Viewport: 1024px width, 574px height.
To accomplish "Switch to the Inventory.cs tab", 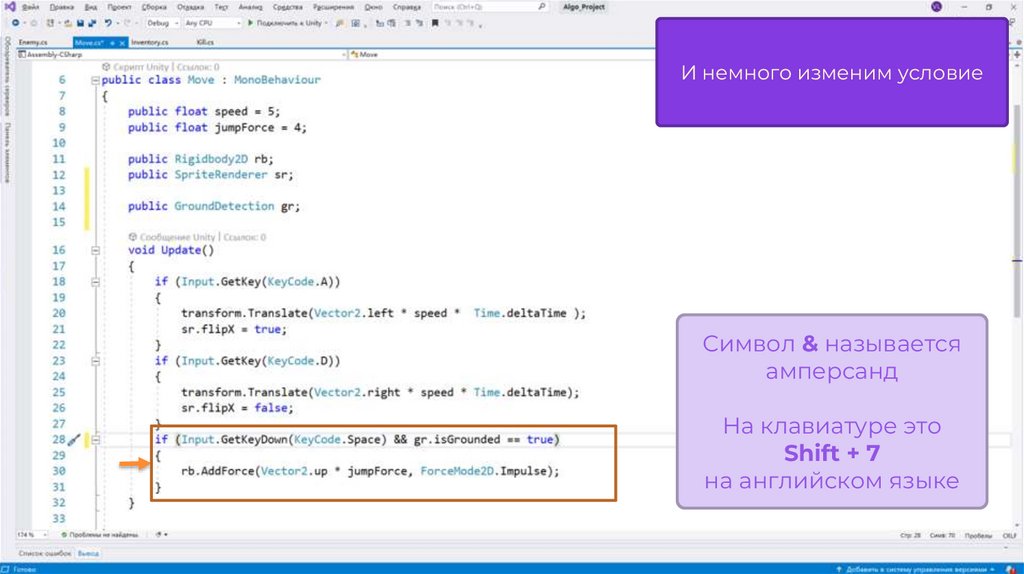I will click(150, 42).
